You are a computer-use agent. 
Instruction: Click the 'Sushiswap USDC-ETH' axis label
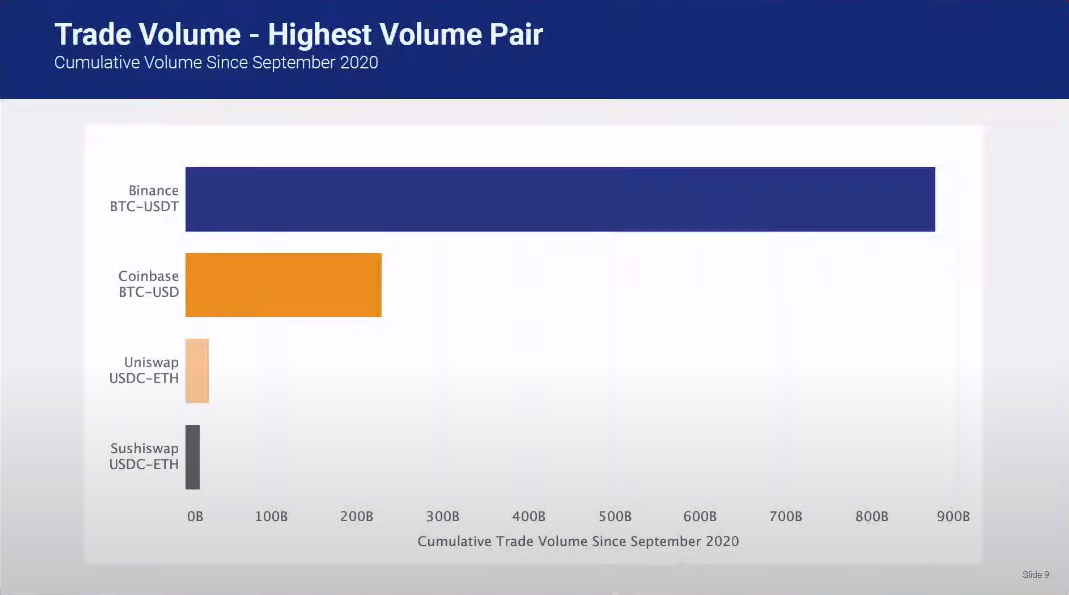[144, 456]
